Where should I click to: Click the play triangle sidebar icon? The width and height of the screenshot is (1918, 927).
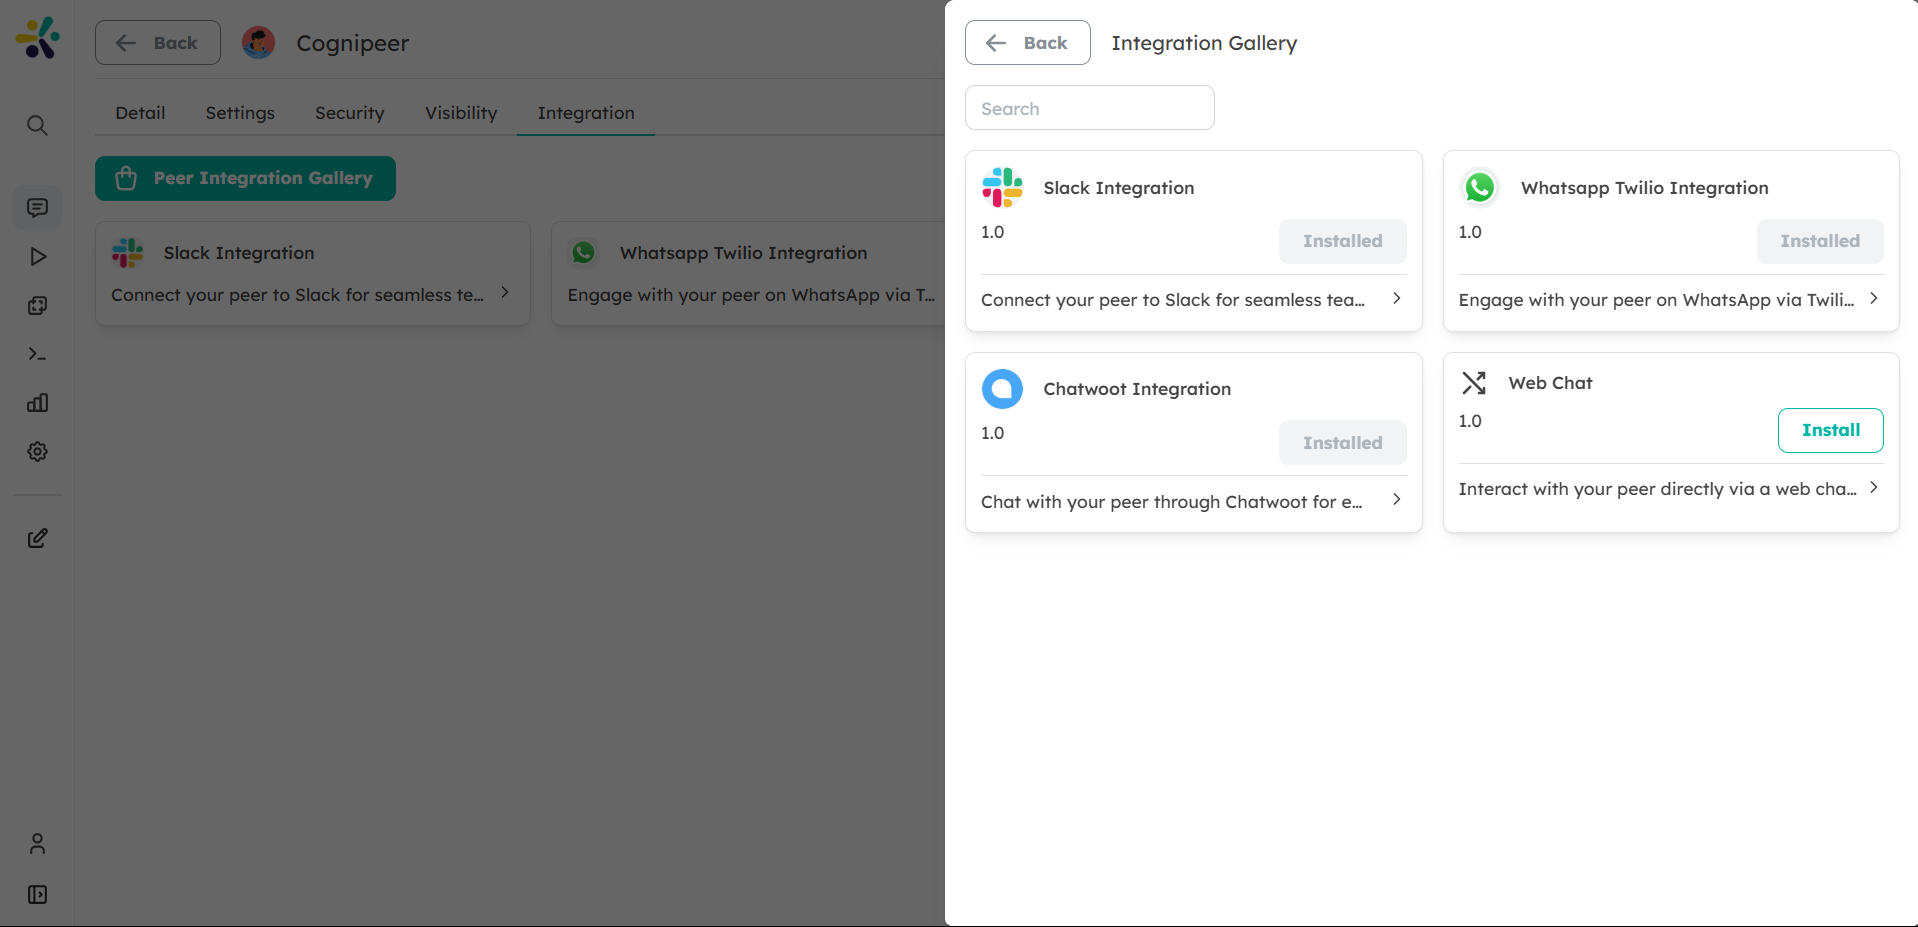pos(37,257)
